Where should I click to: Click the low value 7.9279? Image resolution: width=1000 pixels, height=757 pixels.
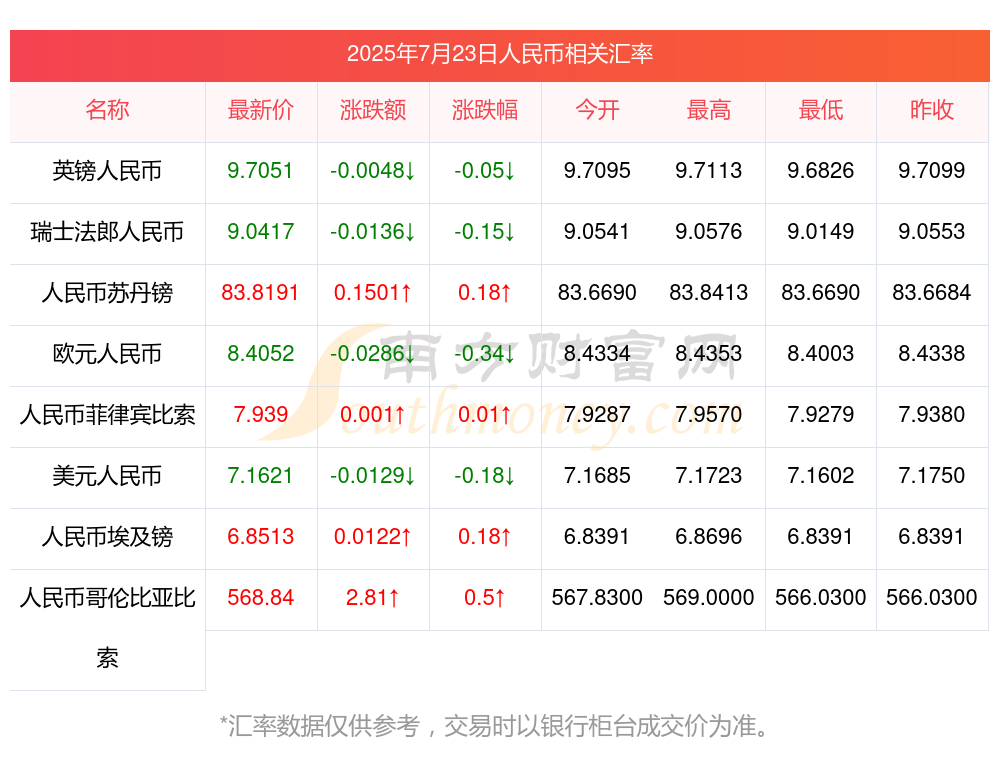tap(821, 415)
